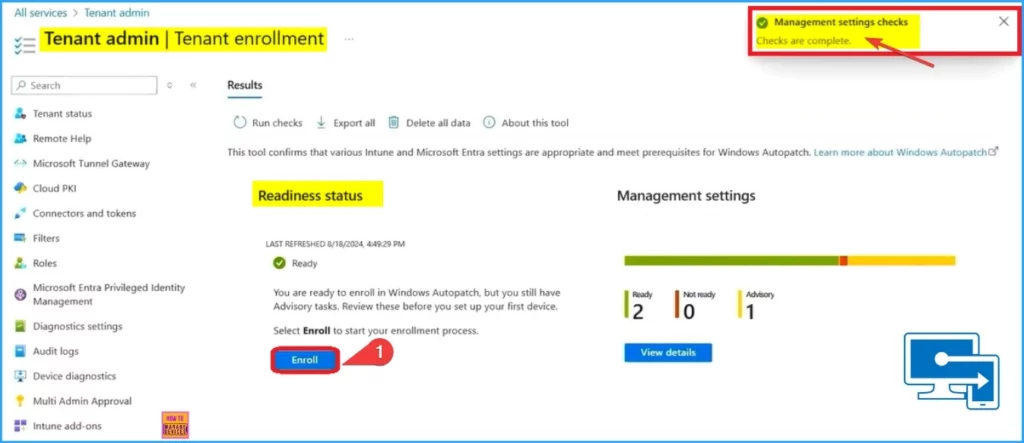Open Microsoft Entra Privileged Identity Management
Viewport: 1024px width, 443px height.
[109, 295]
